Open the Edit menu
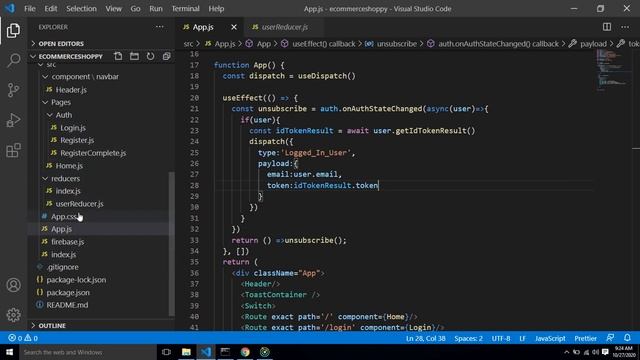 pos(51,9)
